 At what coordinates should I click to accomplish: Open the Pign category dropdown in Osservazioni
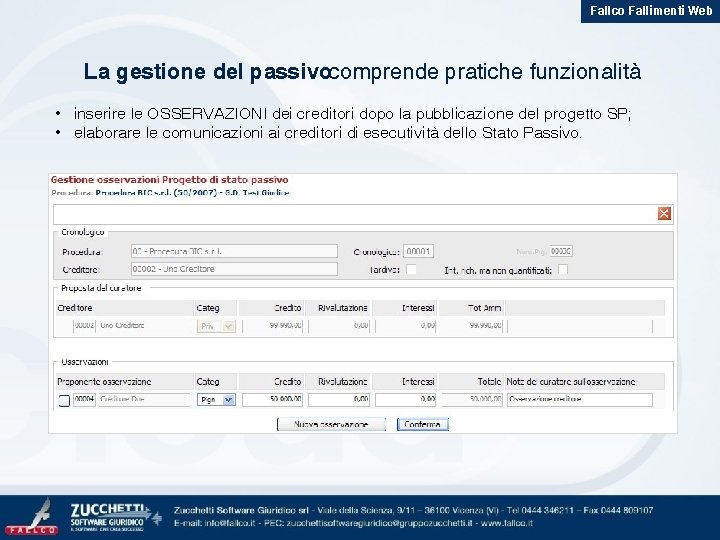point(216,399)
